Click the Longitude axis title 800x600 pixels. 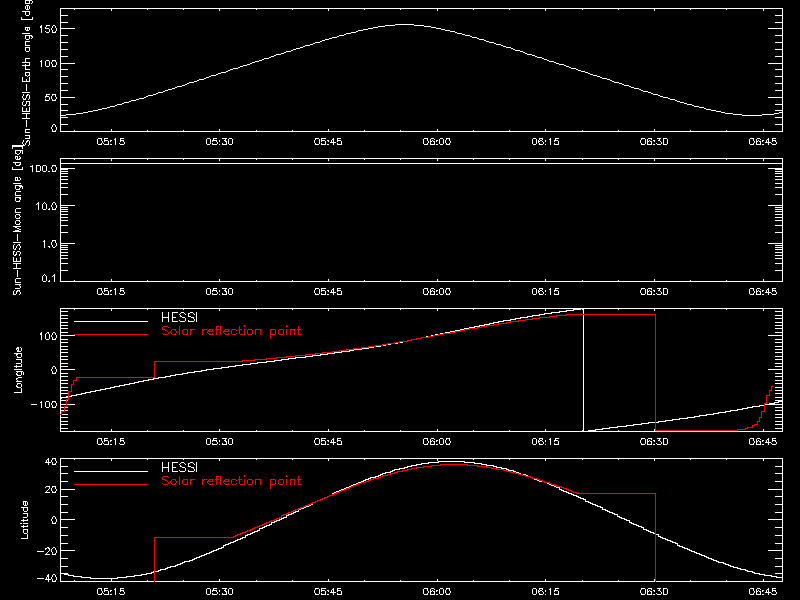tap(18, 370)
